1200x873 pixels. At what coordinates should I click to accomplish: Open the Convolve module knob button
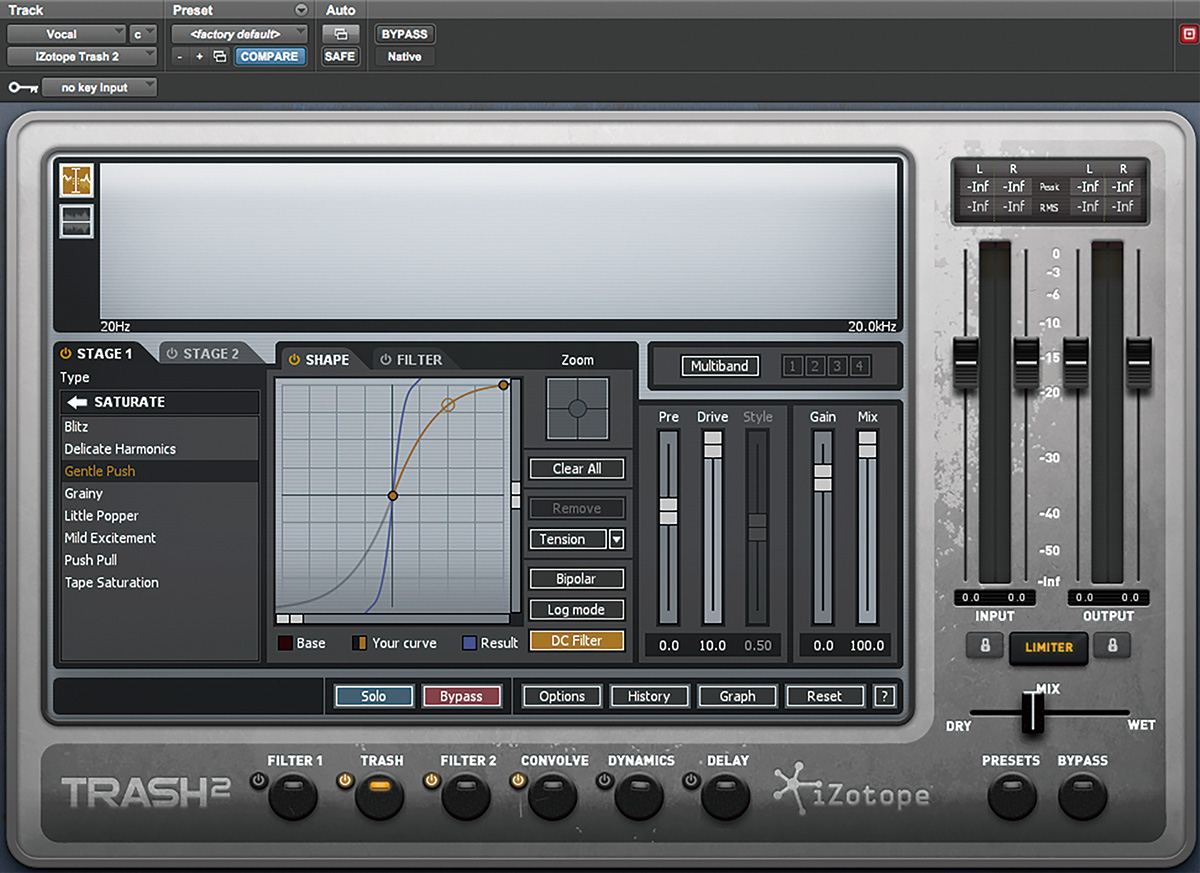pos(553,796)
